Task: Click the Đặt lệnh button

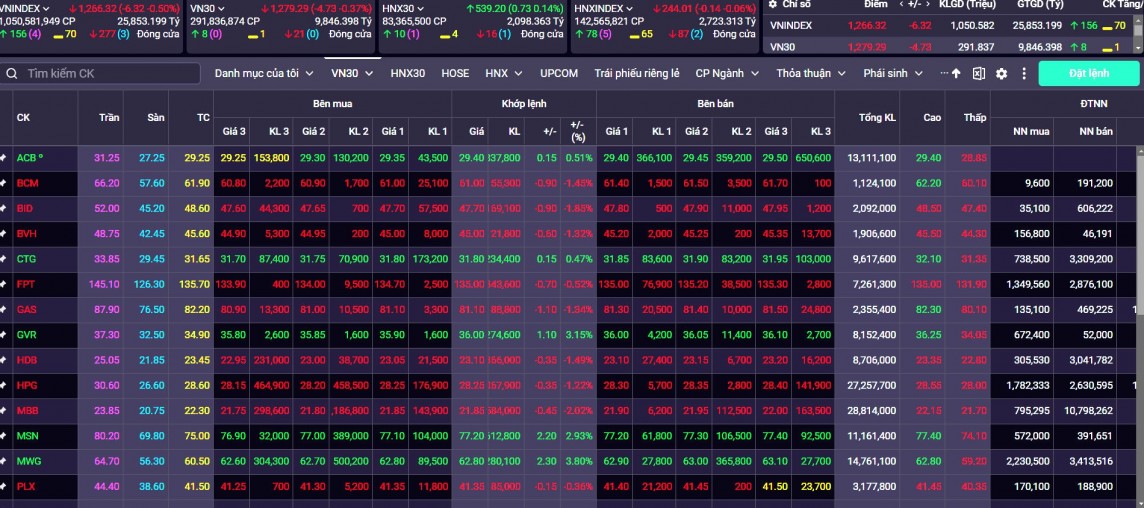Action: pos(1088,74)
